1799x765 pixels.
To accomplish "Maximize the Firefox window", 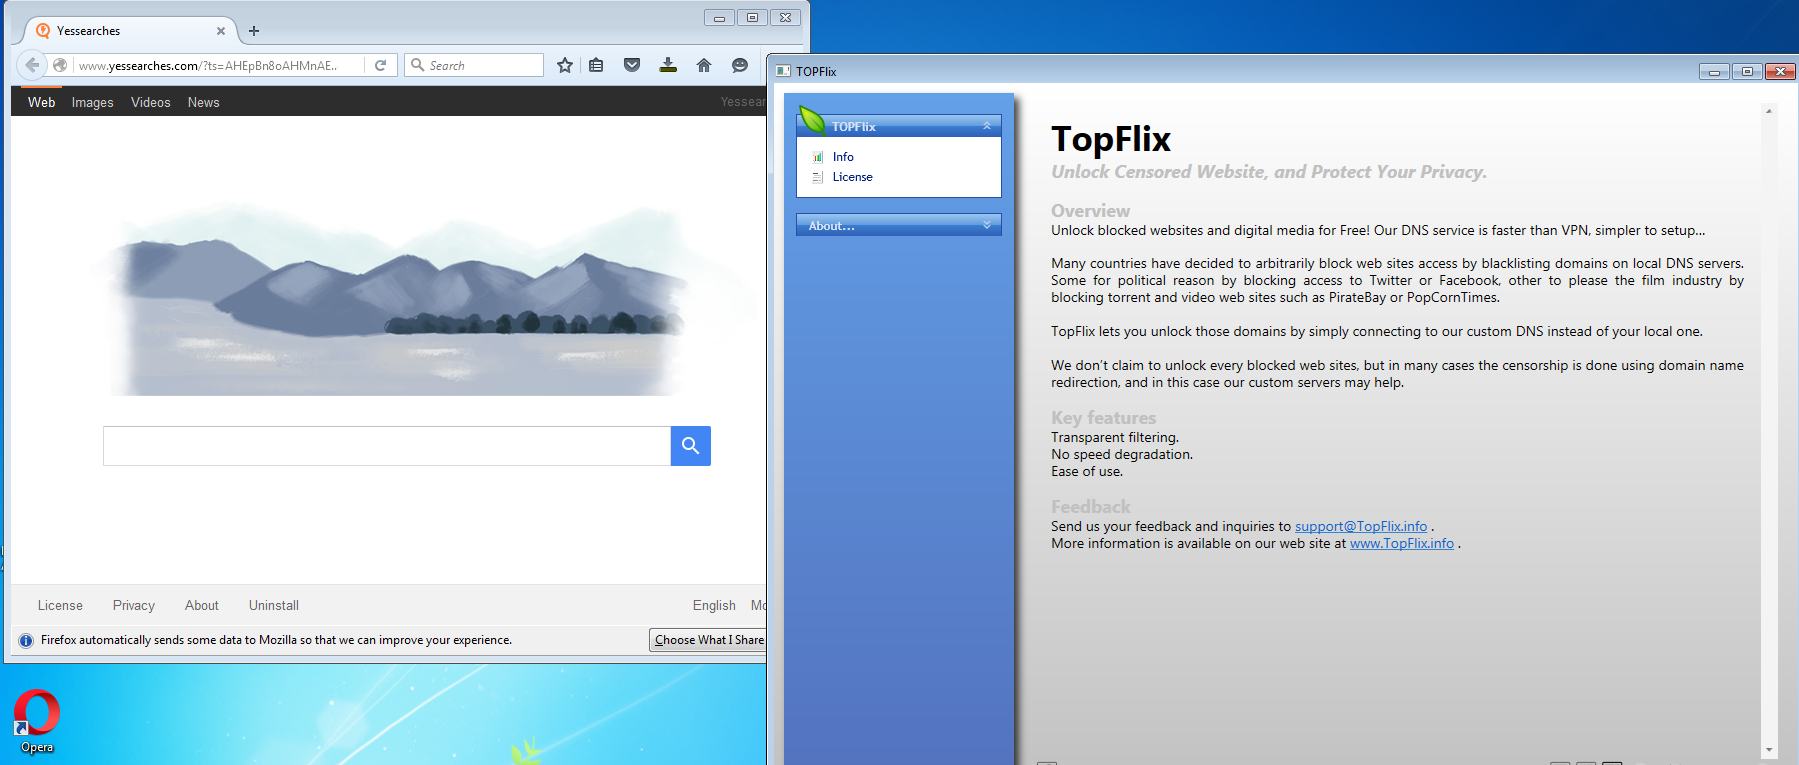I will [x=752, y=17].
